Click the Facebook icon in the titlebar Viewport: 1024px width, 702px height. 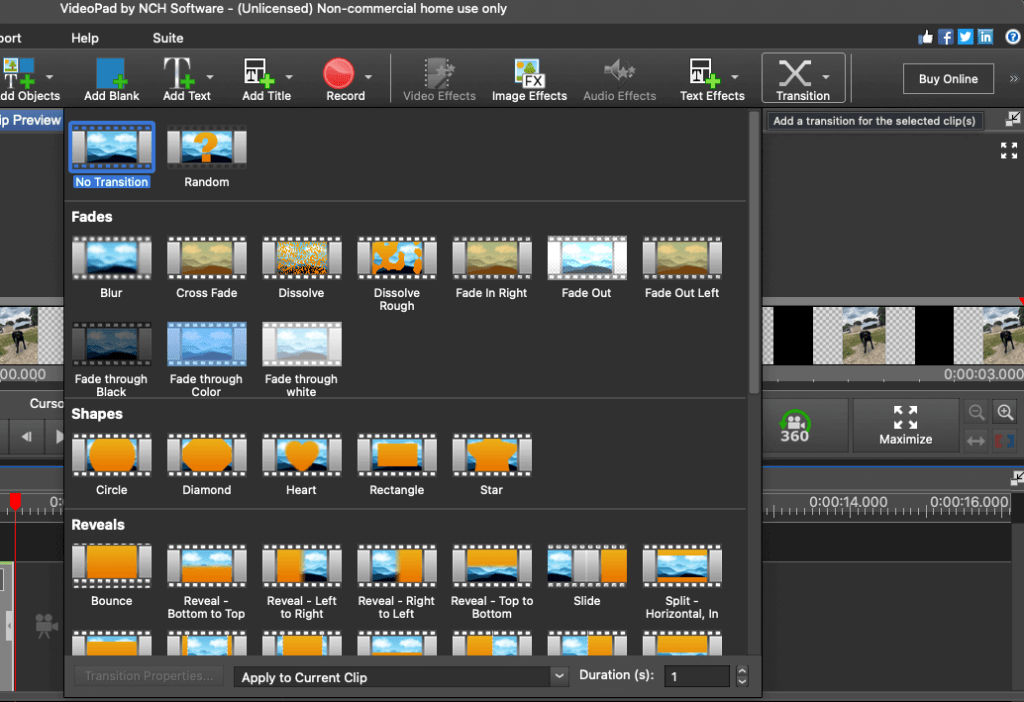943,36
